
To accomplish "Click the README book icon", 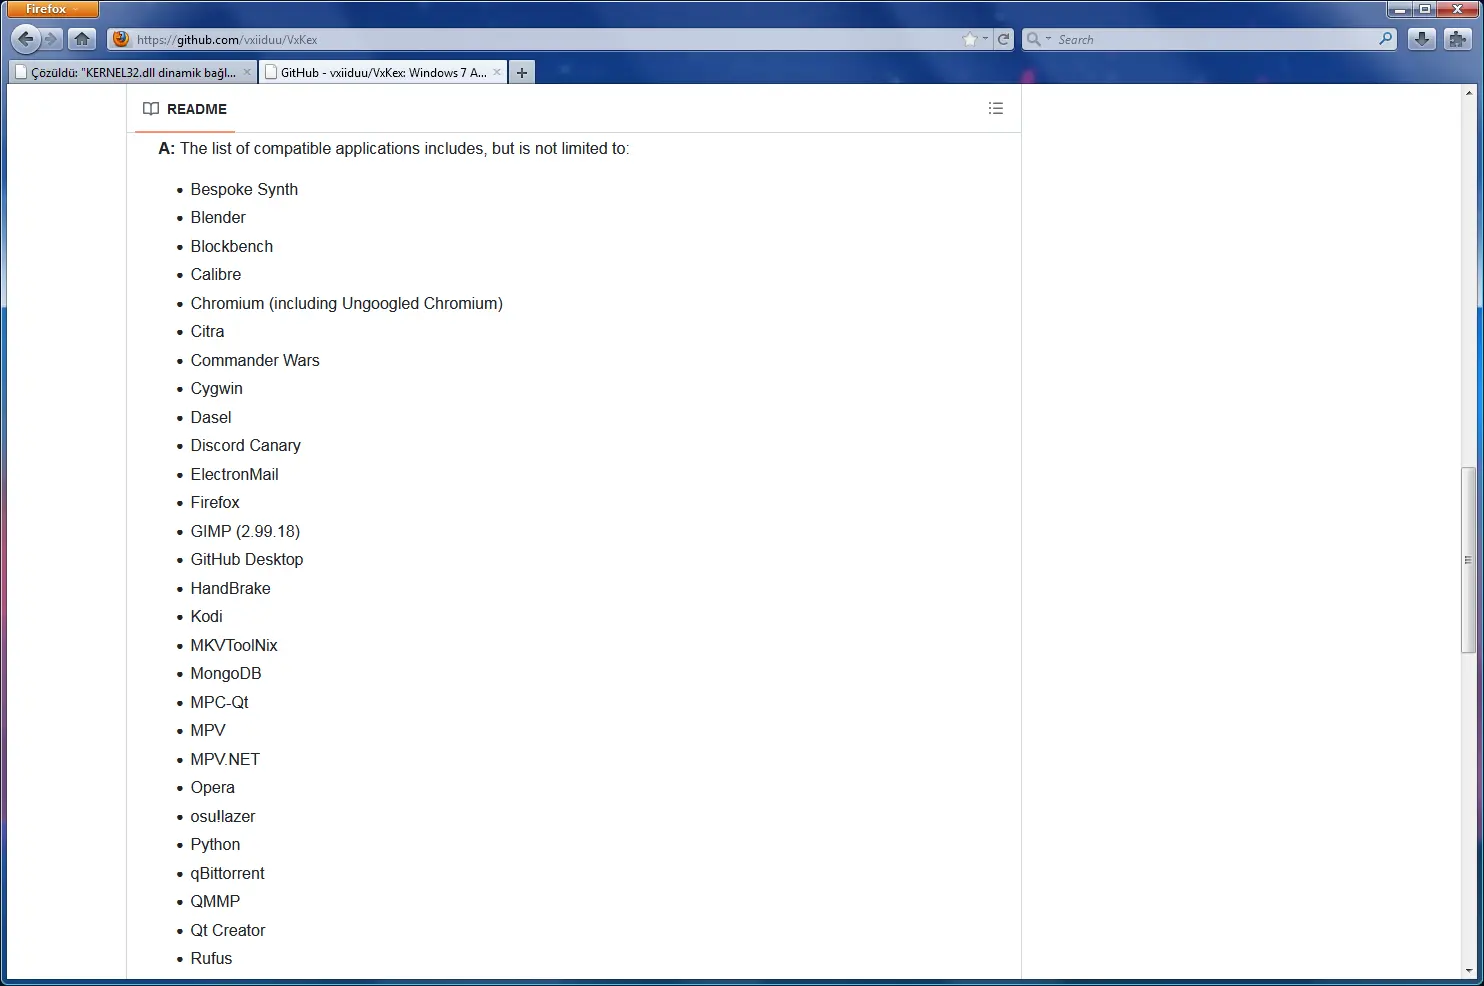I will pyautogui.click(x=151, y=109).
